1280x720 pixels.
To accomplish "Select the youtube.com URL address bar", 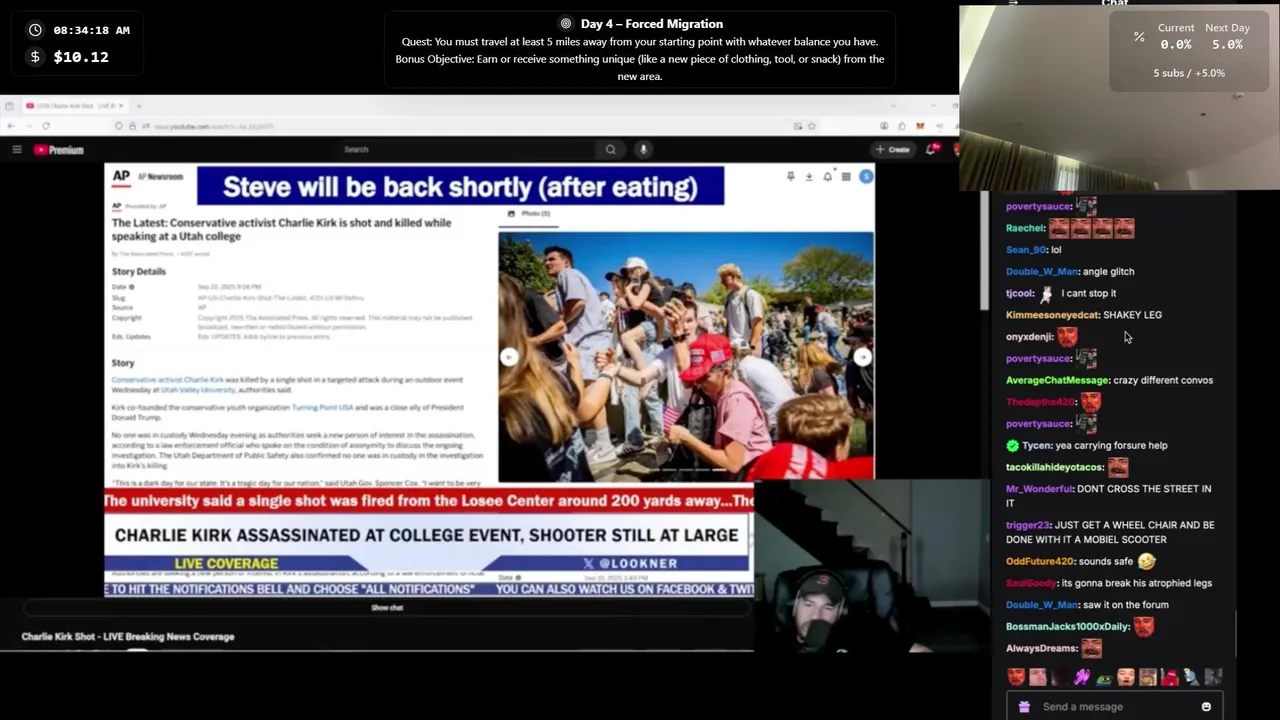I will click(x=214, y=126).
